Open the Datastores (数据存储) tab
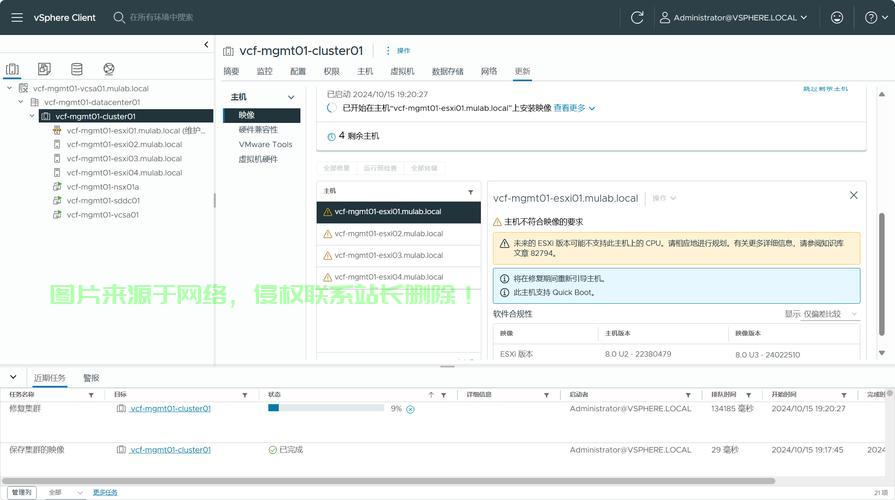Screen dimensions: 895x500 448,71
